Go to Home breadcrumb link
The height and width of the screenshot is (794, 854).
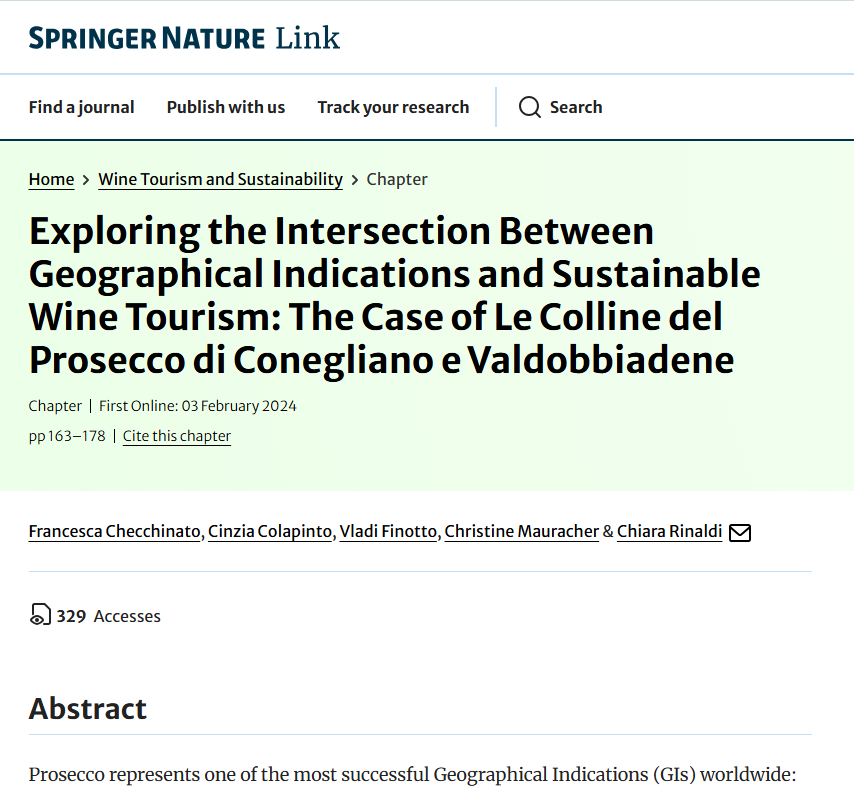click(x=51, y=179)
